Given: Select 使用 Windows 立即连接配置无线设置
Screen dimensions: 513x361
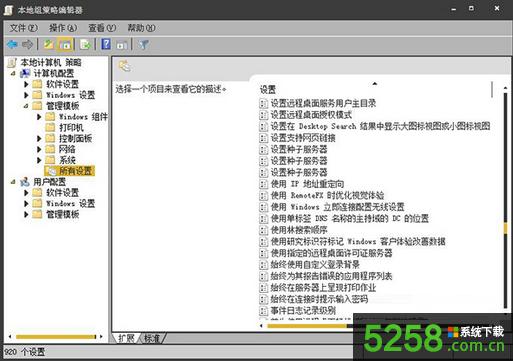Looking at the screenshot, I should (x=337, y=207).
